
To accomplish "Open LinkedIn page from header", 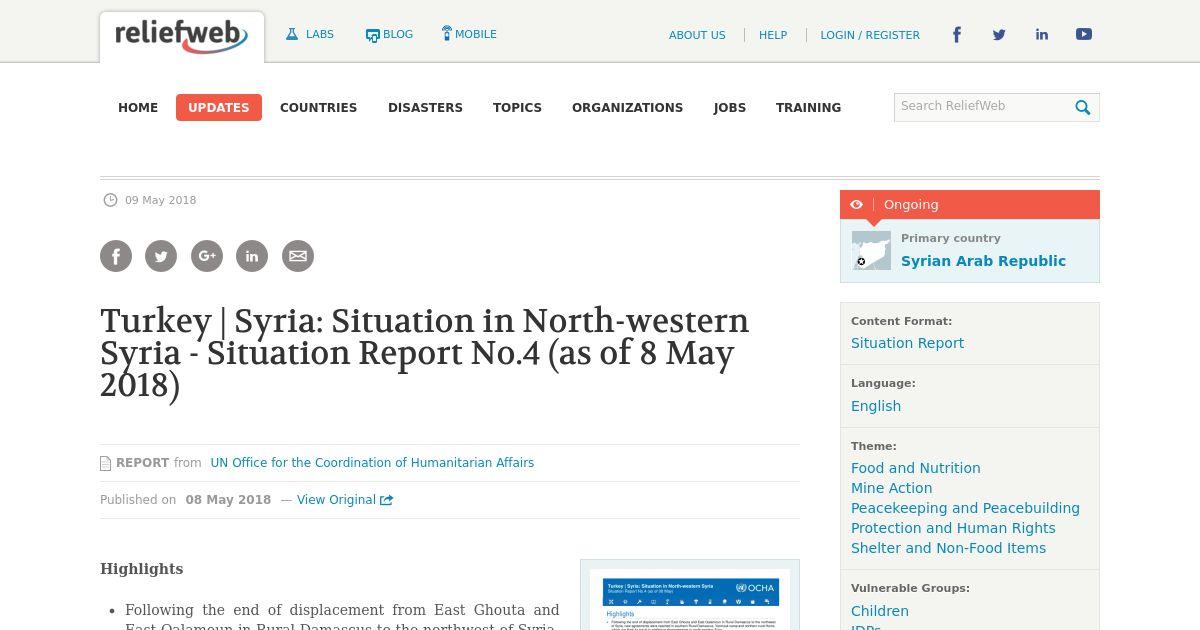I will click(x=1042, y=35).
